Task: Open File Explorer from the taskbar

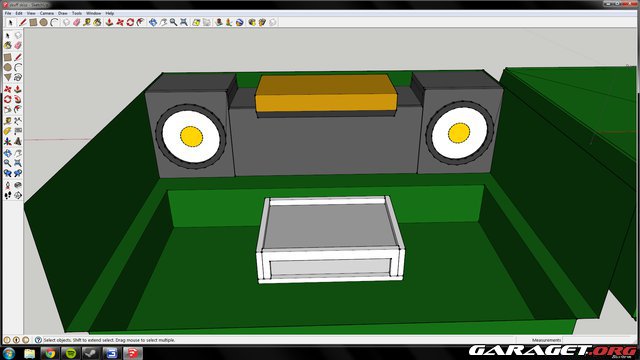Action: (29, 353)
